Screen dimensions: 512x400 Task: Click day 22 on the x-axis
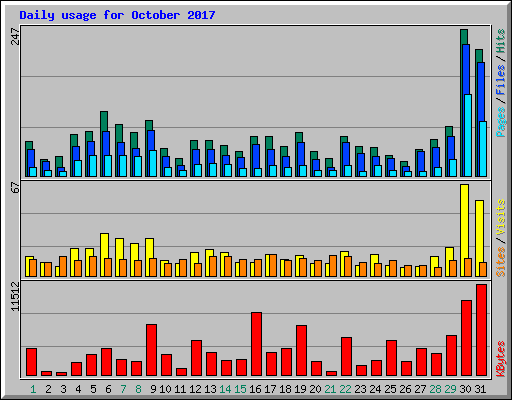pos(345,389)
